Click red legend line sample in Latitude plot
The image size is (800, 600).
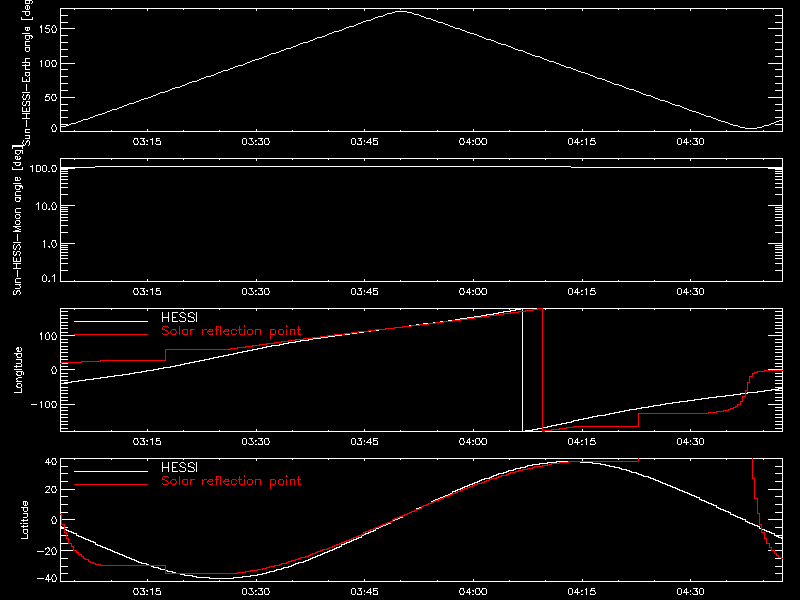[x=111, y=485]
